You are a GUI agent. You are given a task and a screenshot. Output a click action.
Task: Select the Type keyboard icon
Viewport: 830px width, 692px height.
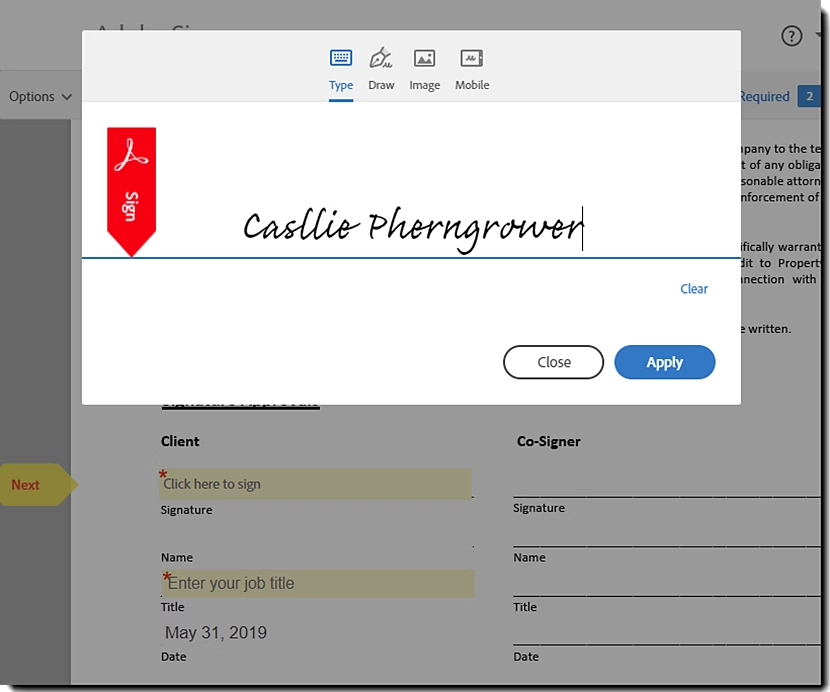pos(340,58)
